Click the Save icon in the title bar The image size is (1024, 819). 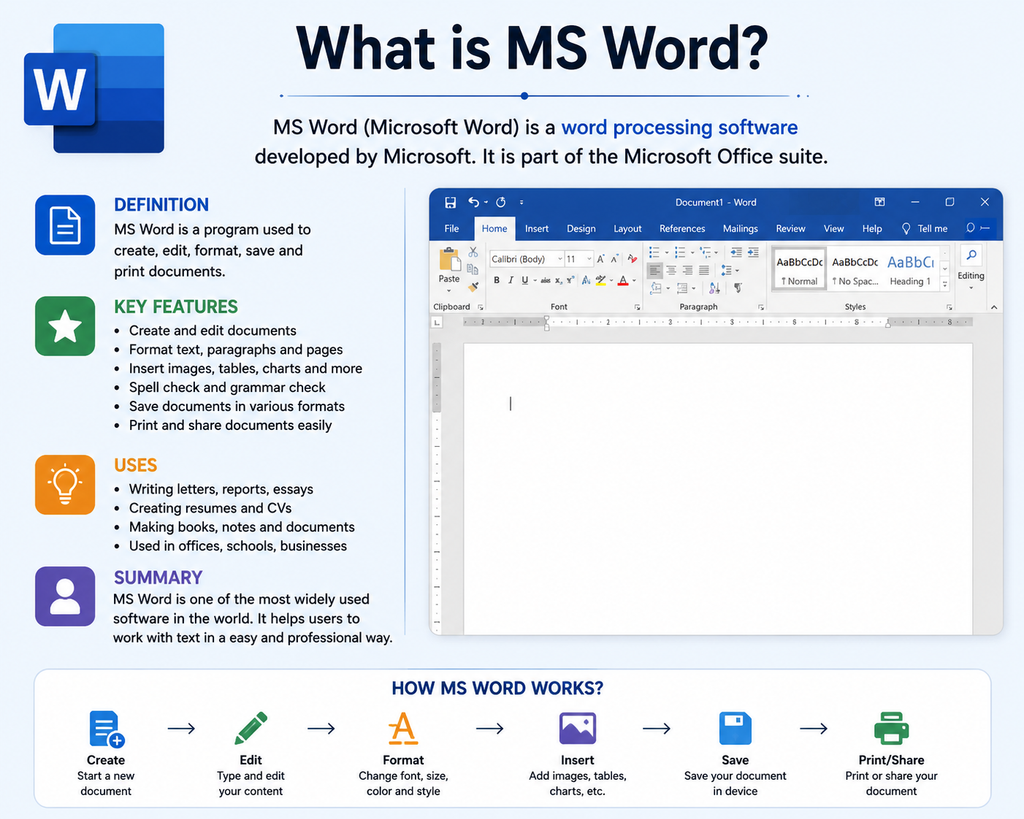(450, 202)
